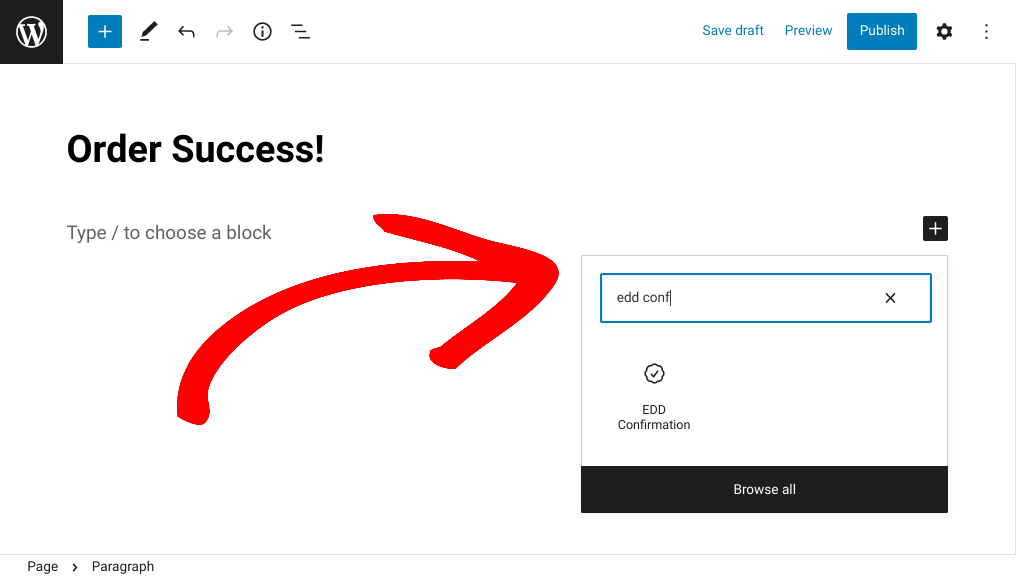Click Browse all blocks
Screen dimensions: 1017x580
click(x=764, y=489)
